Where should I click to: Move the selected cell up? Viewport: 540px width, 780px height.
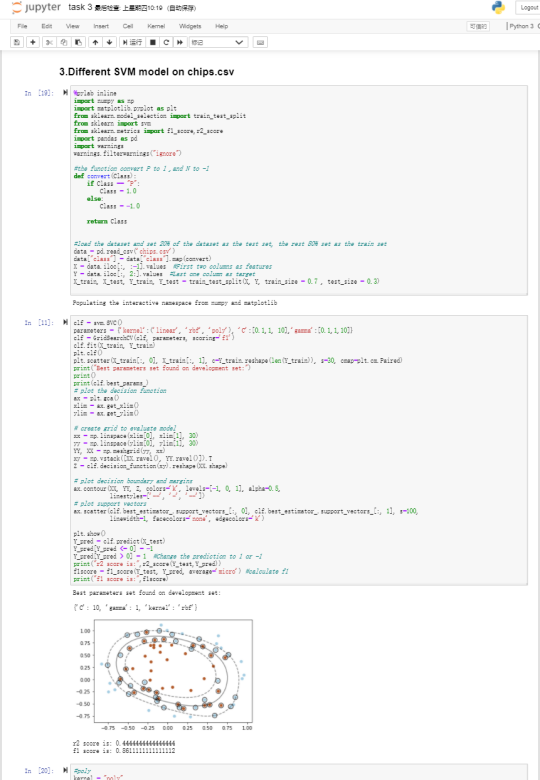coord(95,42)
